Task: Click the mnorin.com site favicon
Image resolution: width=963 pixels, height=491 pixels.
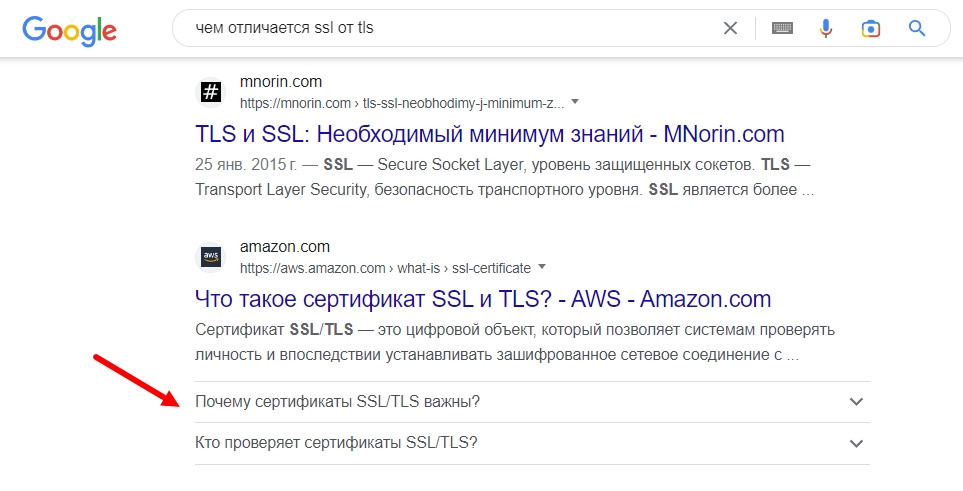Action: [211, 92]
